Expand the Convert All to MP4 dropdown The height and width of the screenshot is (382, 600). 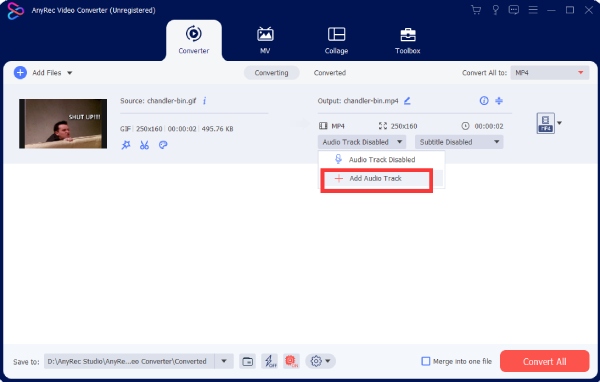(549, 73)
